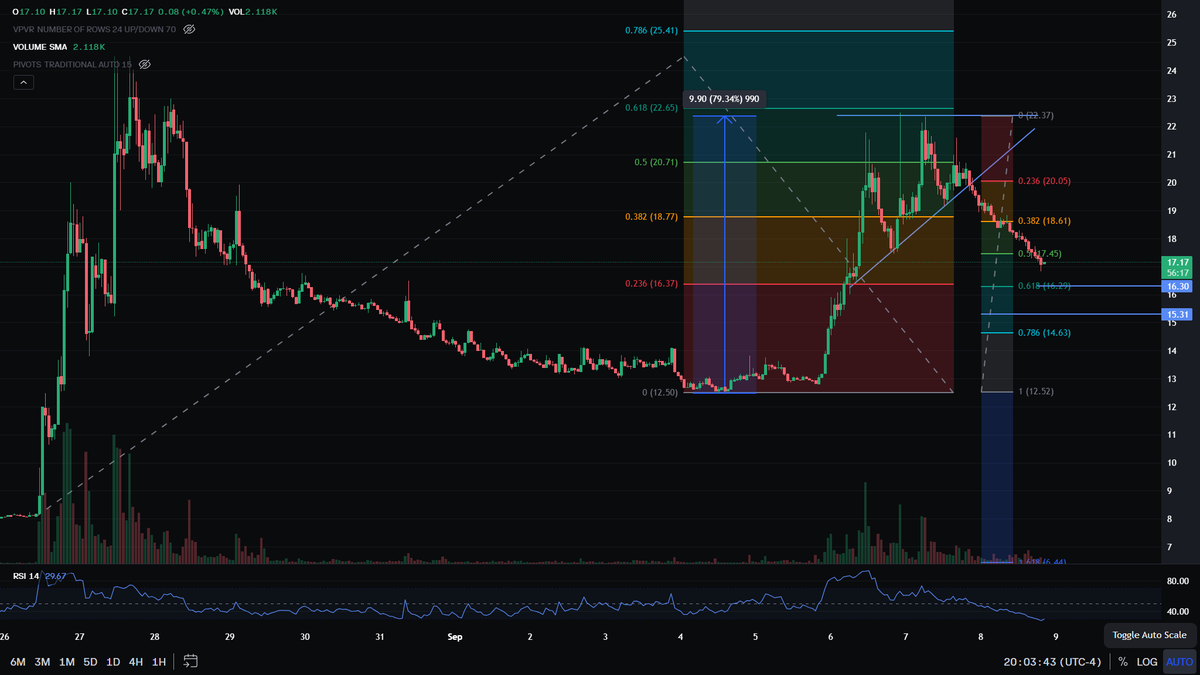Toggle LOG scale mode
1200x675 pixels.
click(x=1147, y=661)
